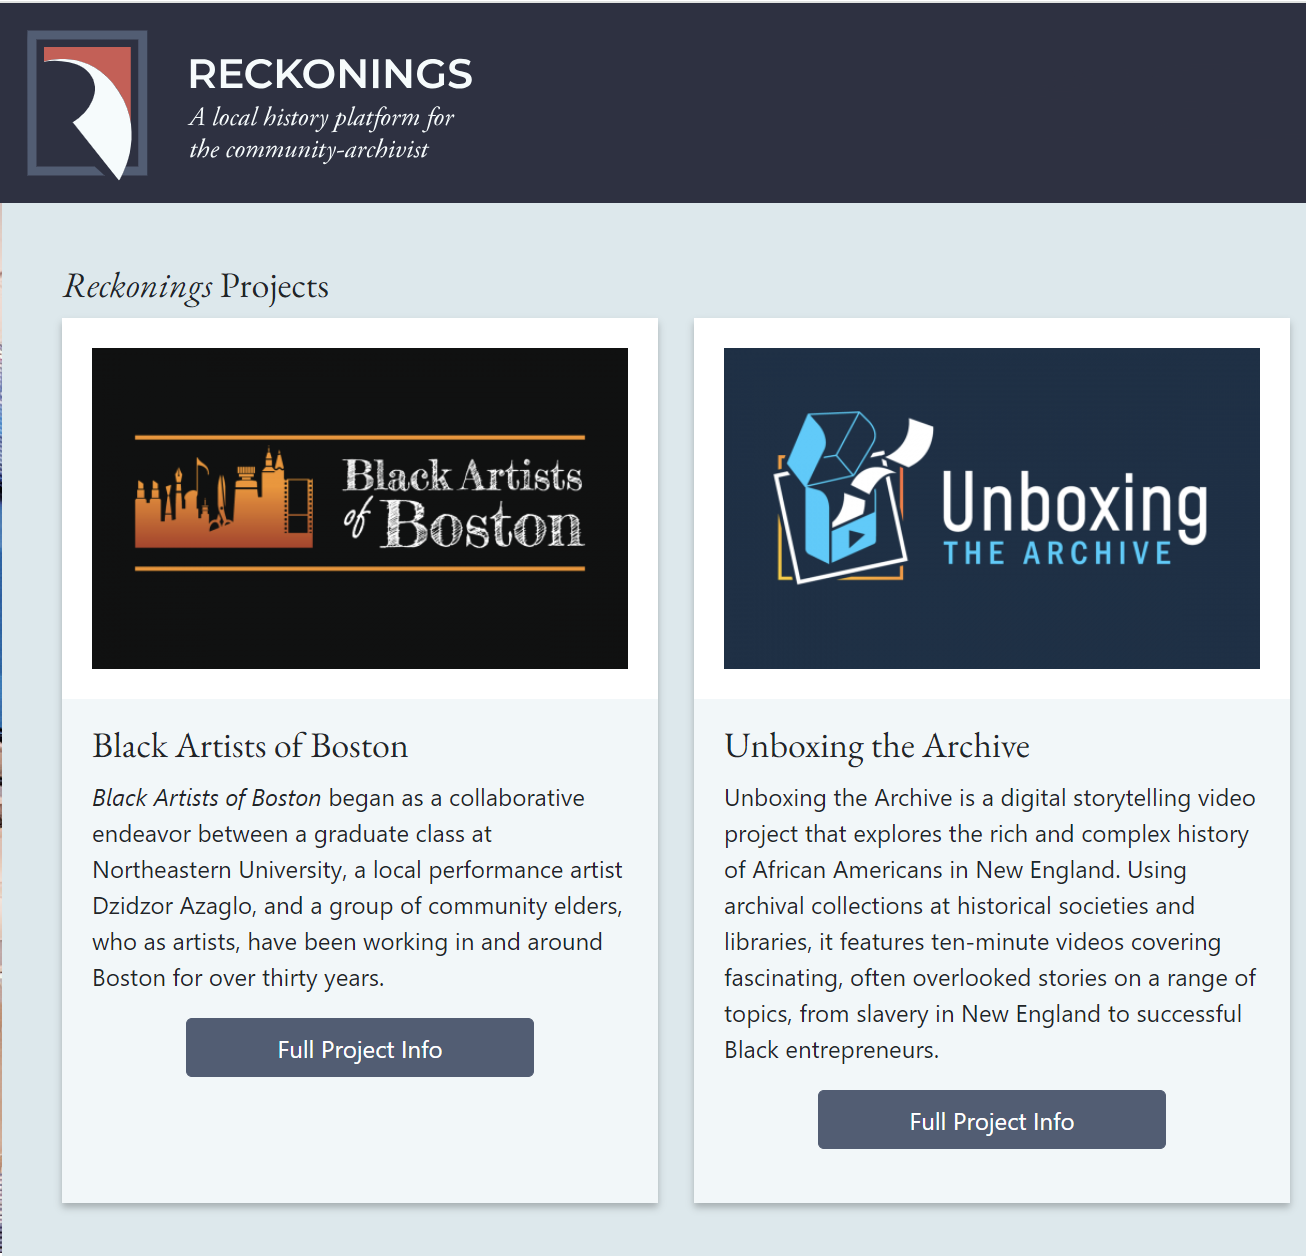This screenshot has height=1256, width=1306.
Task: Select the Unboxing the Archive card title
Action: point(877,746)
